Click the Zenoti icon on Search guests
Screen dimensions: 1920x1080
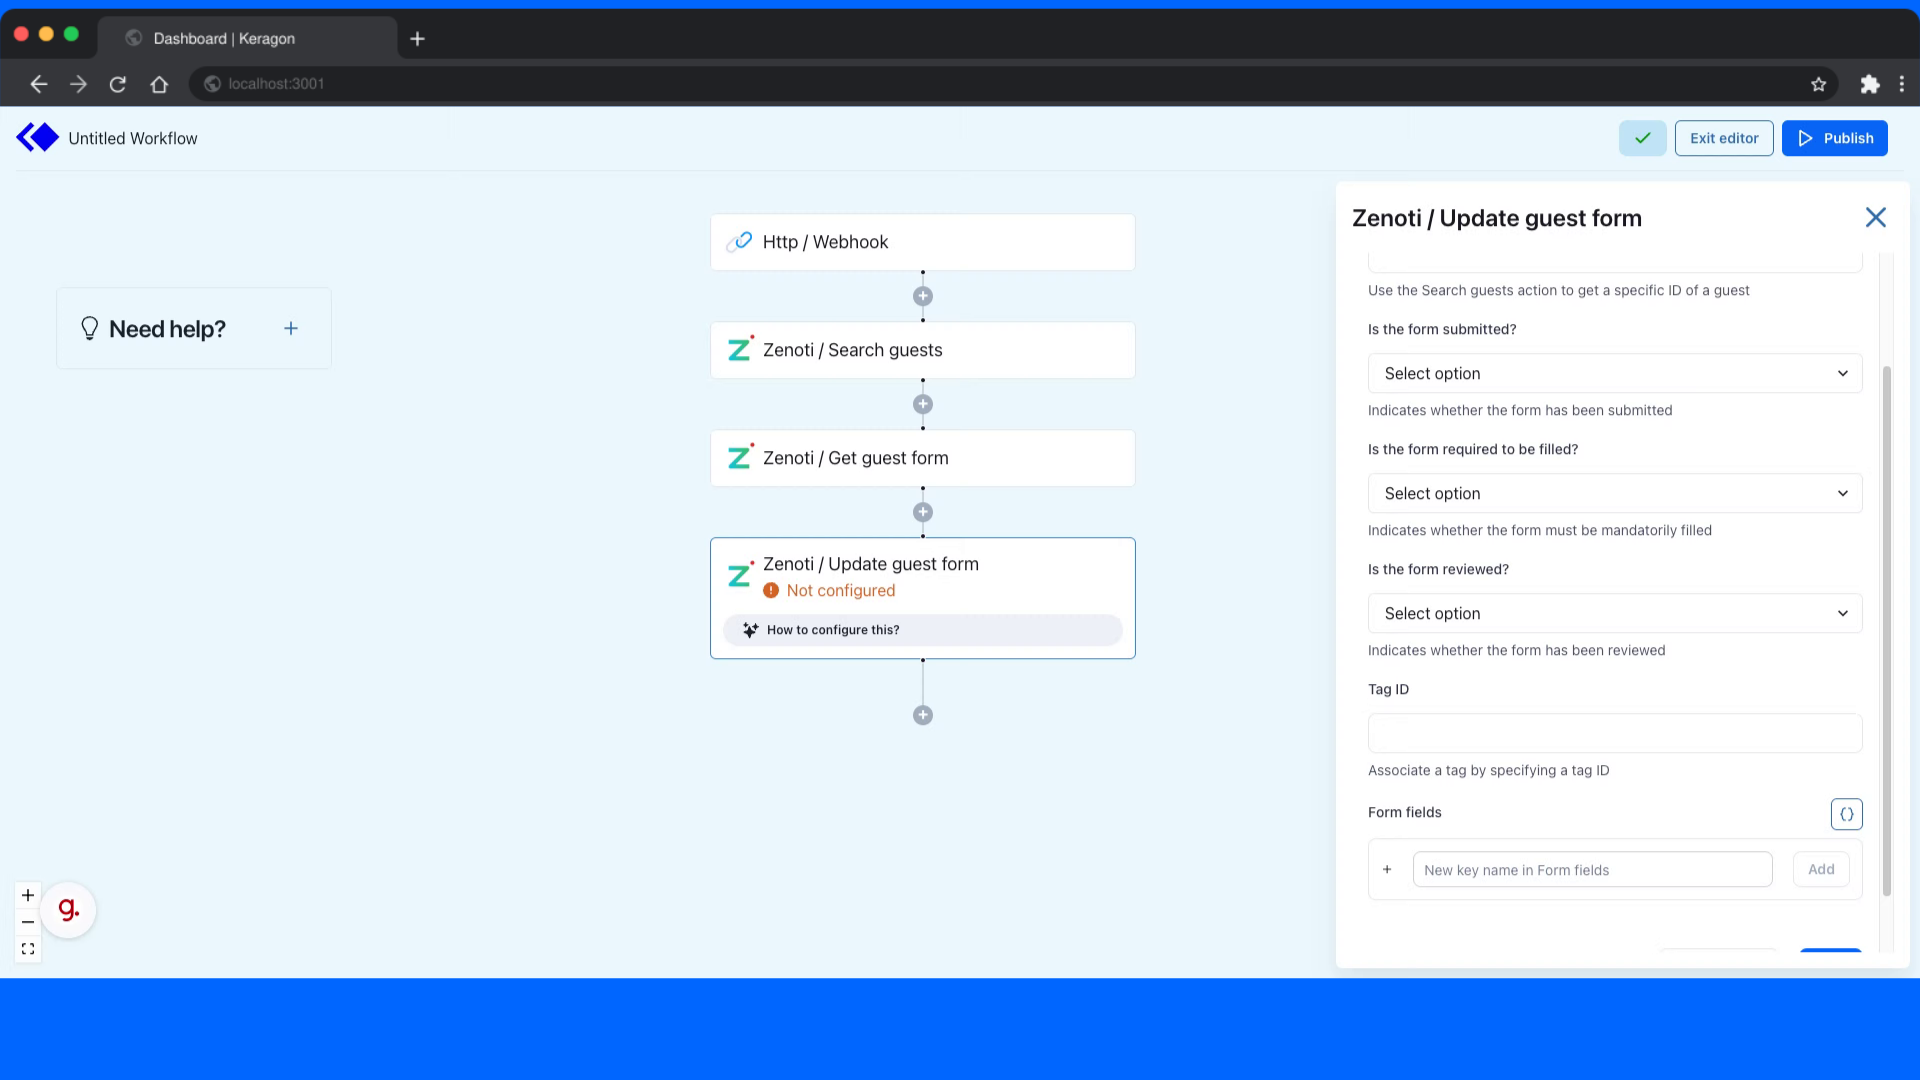click(740, 349)
